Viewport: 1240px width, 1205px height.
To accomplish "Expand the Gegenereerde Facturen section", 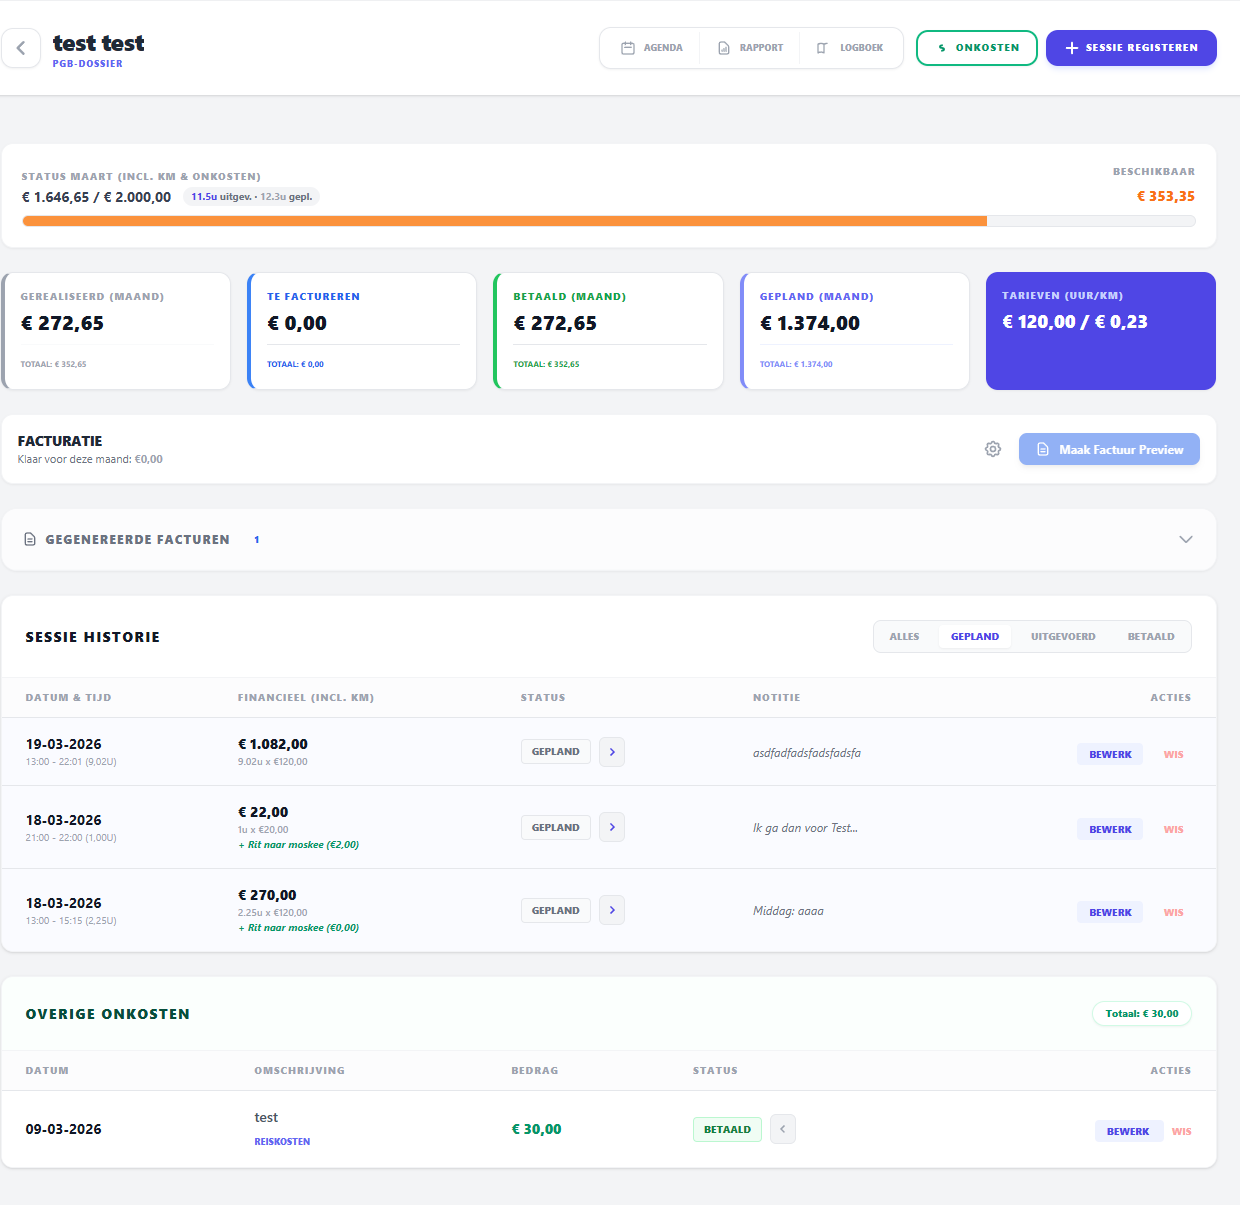I will tap(1185, 539).
